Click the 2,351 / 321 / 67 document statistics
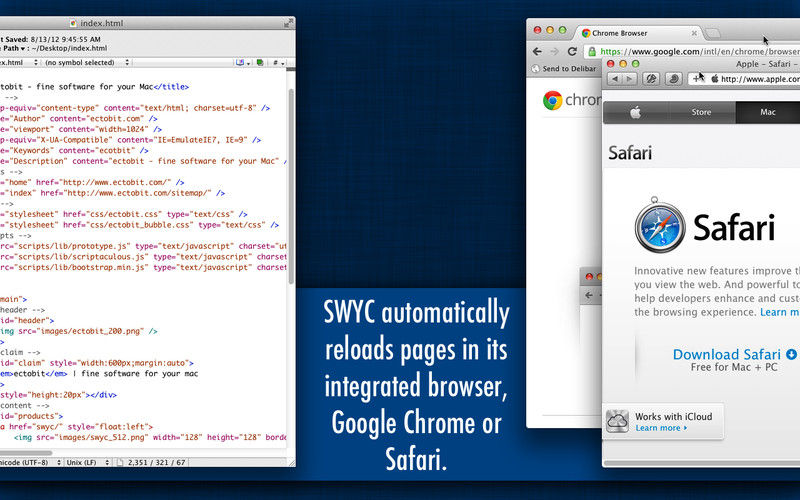The height and width of the screenshot is (500, 800). point(157,462)
